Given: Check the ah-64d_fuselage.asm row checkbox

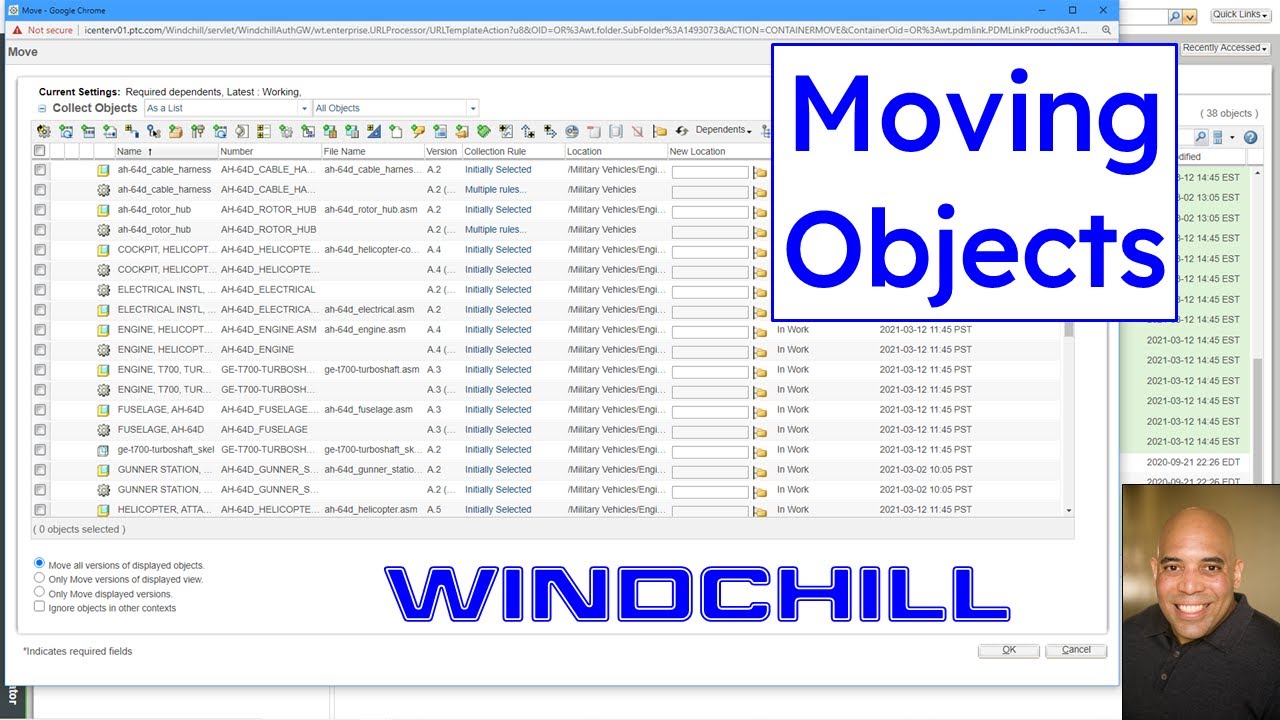Looking at the screenshot, I should [x=40, y=410].
